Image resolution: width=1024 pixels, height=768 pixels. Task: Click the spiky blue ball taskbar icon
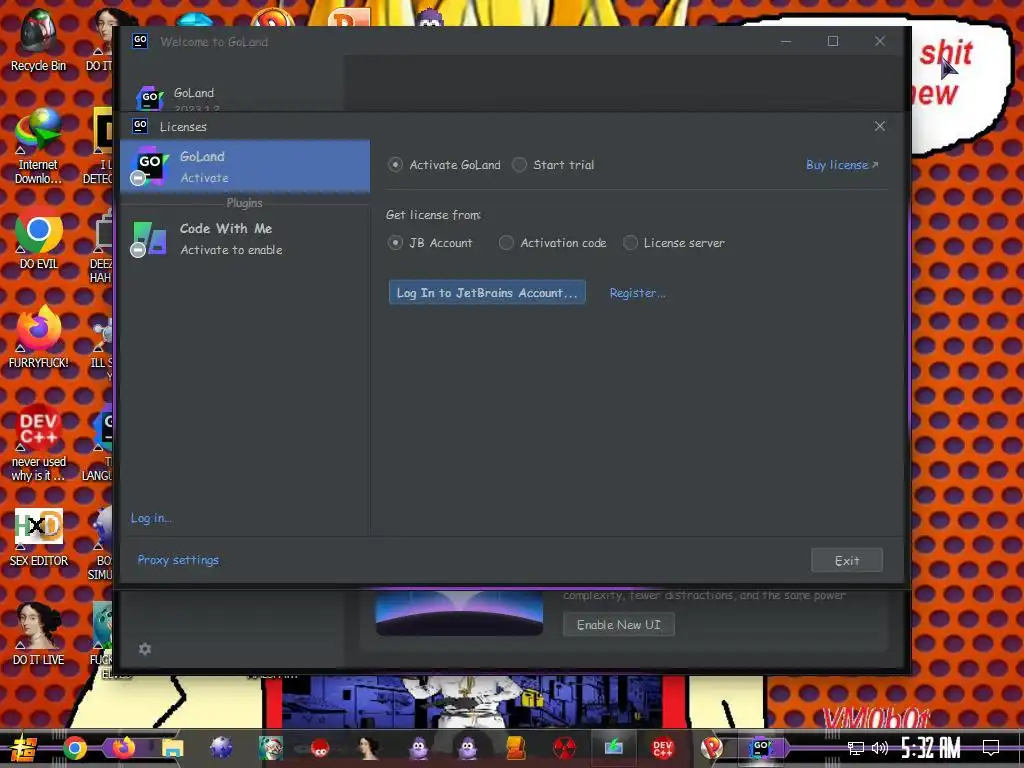point(221,748)
